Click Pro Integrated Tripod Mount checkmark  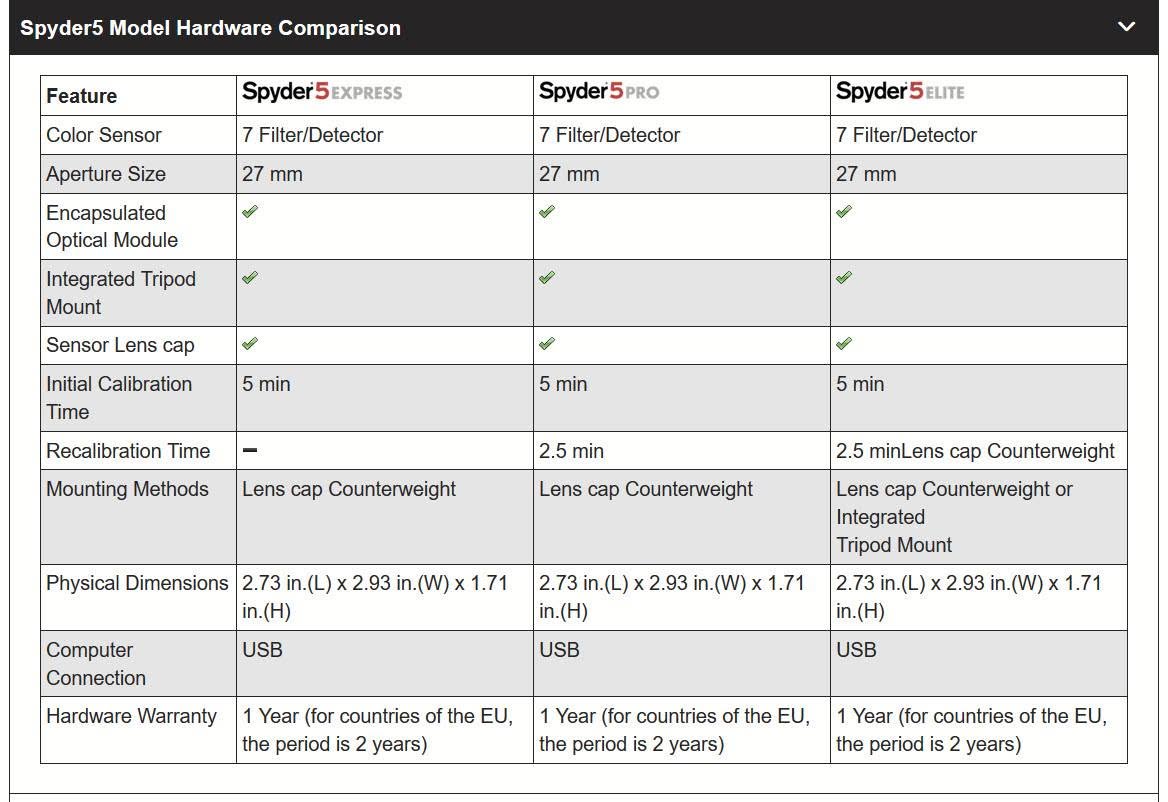click(x=548, y=277)
